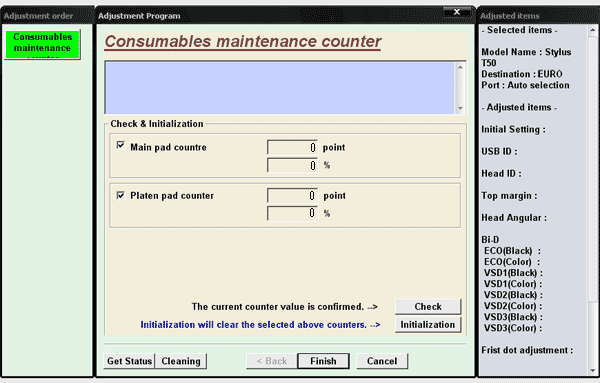
Task: Click the 'Model Name : Stylus' text
Action: pos(526,52)
